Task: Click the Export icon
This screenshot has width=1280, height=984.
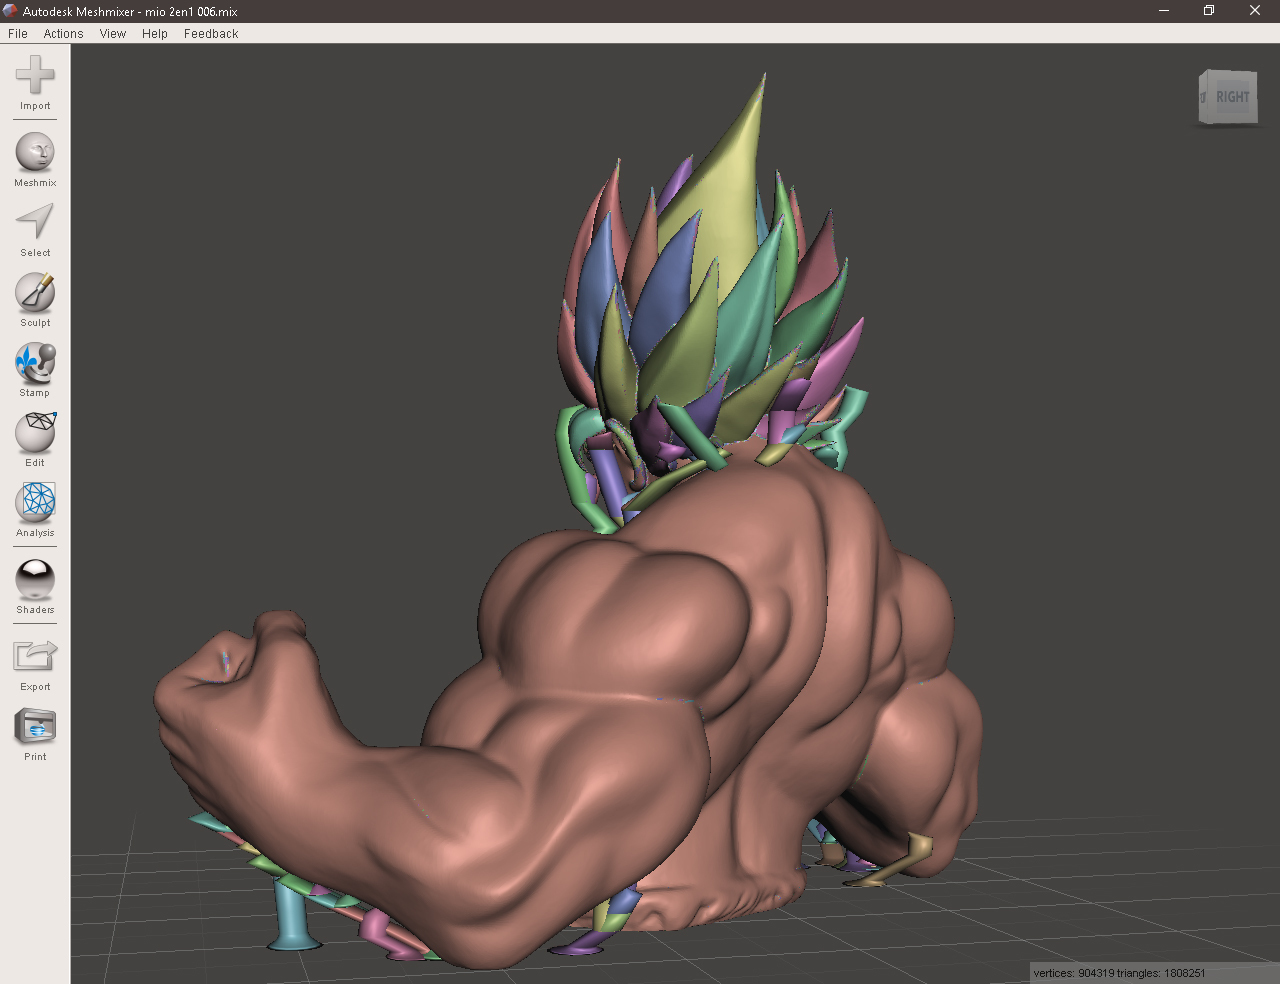Action: pyautogui.click(x=35, y=656)
